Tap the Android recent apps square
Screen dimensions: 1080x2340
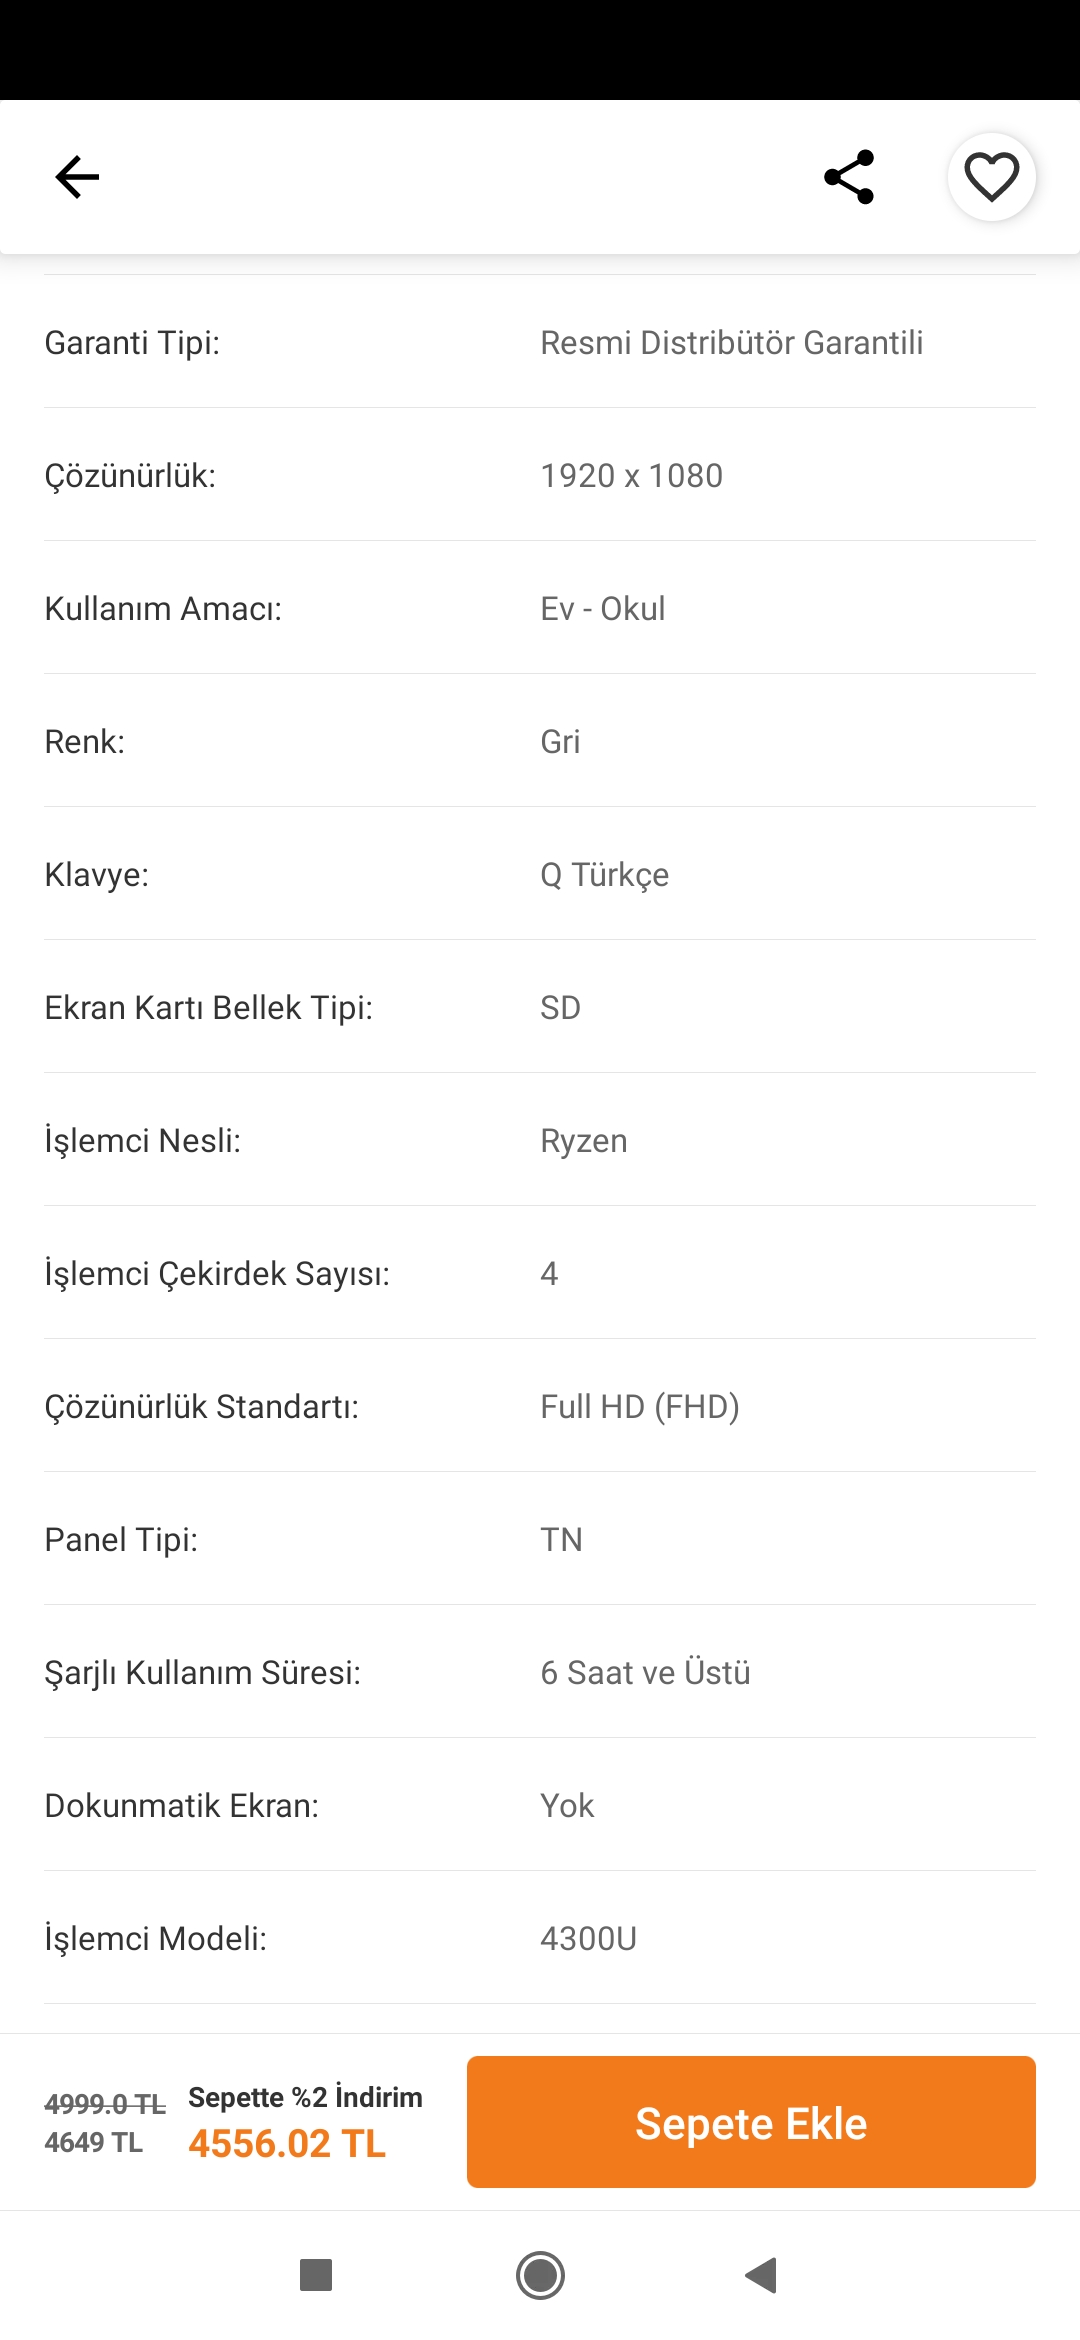[316, 2275]
